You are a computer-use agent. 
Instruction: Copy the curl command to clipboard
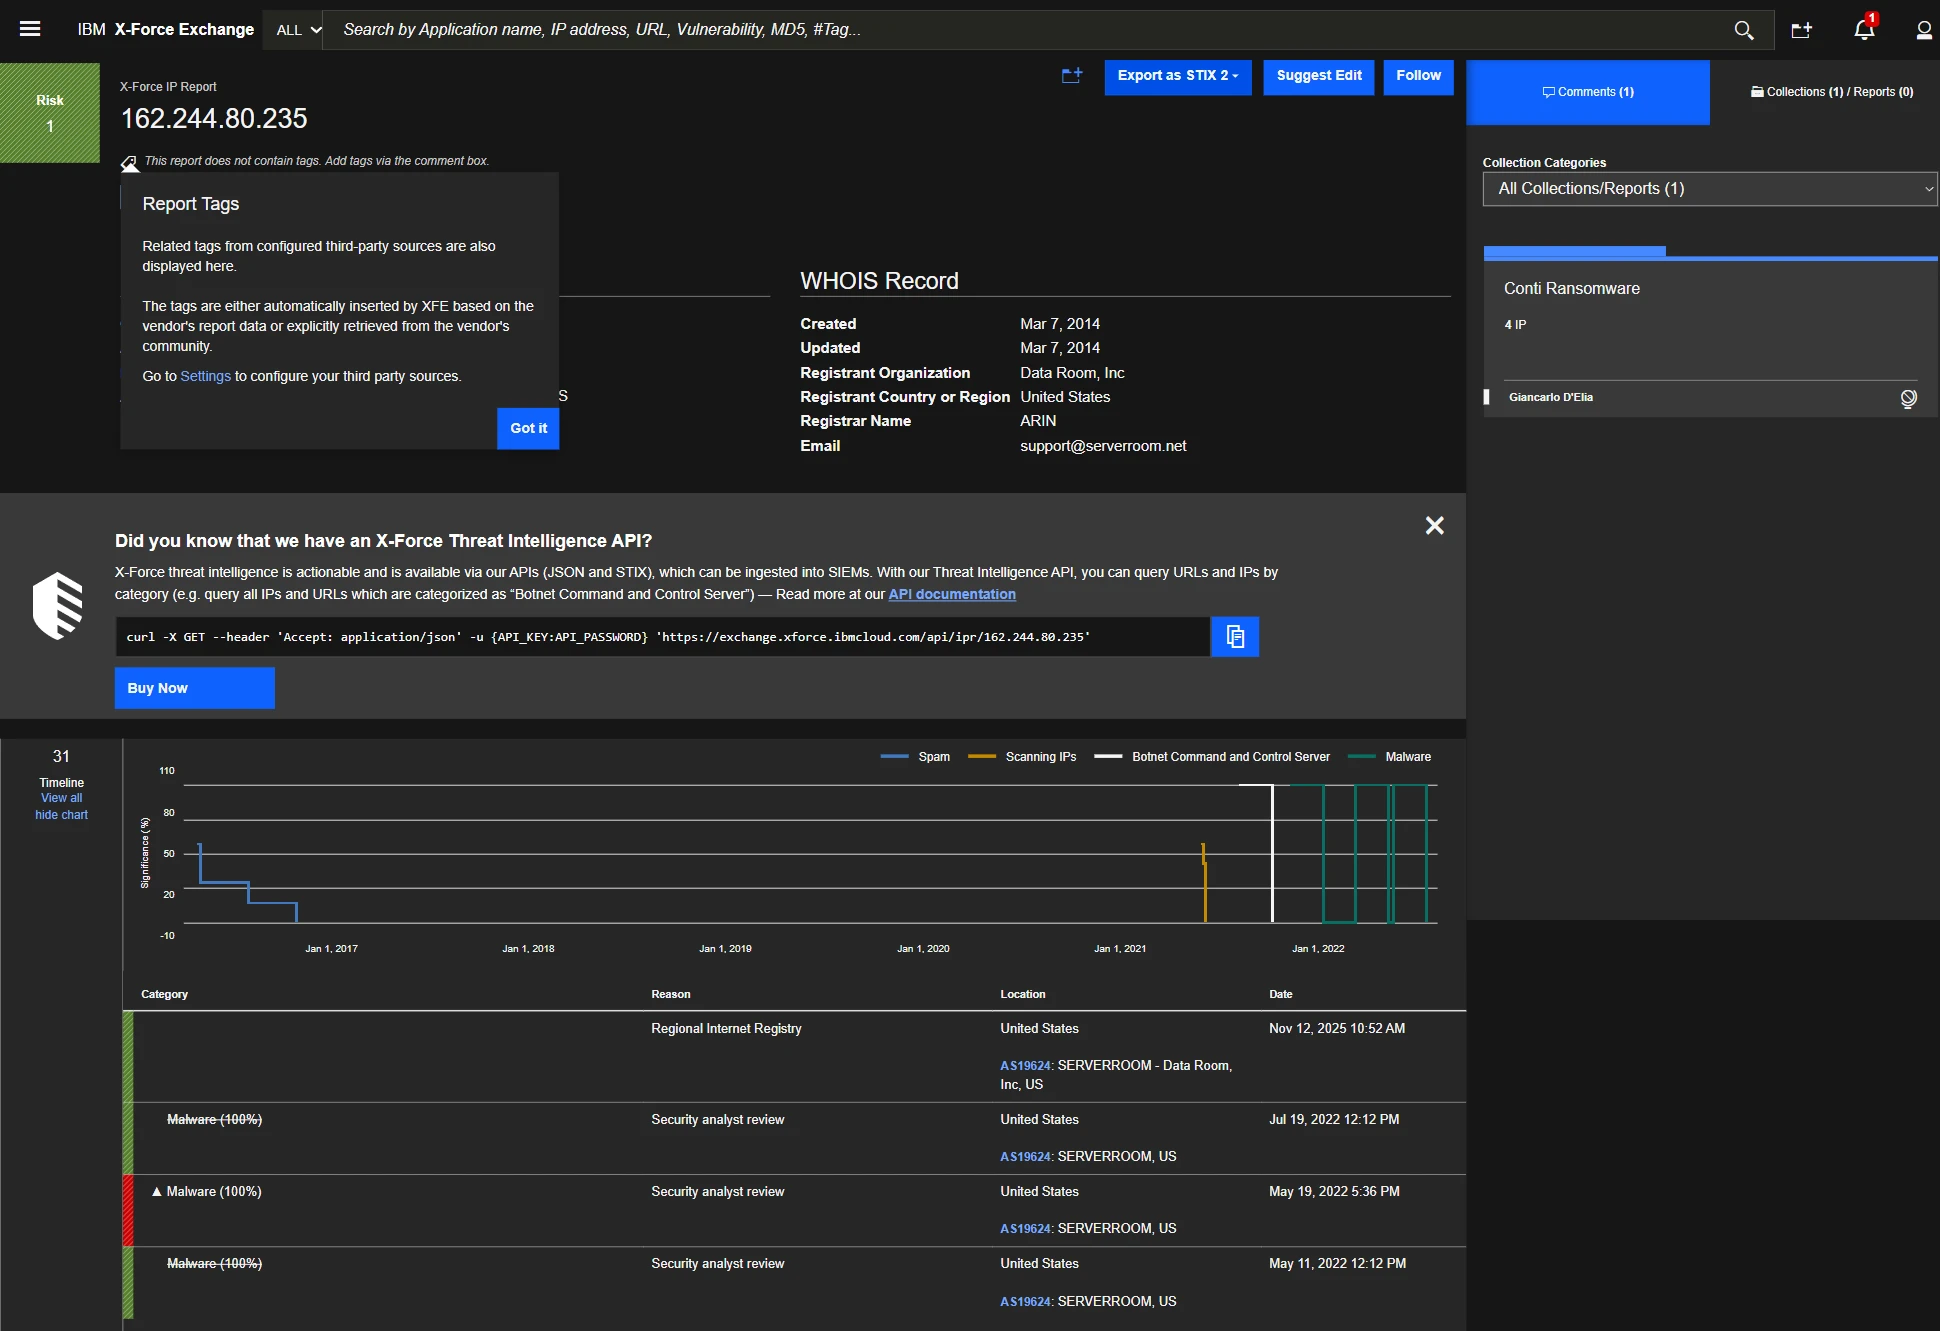pyautogui.click(x=1235, y=637)
